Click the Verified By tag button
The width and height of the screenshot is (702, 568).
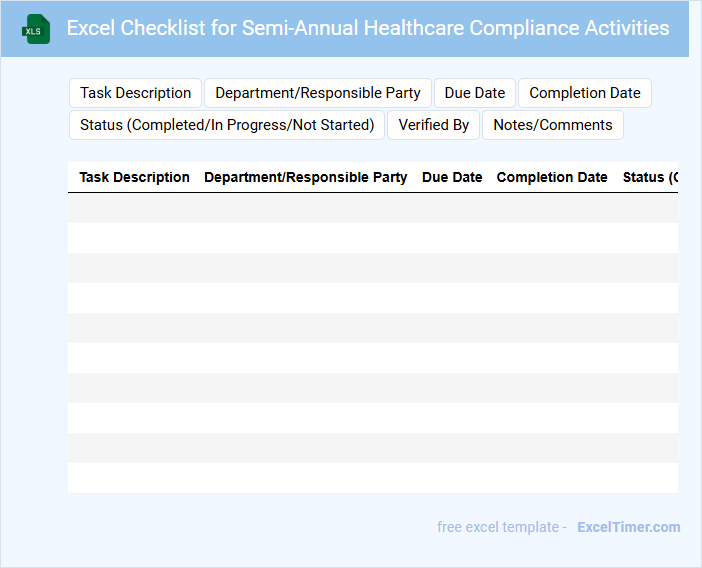click(x=433, y=125)
